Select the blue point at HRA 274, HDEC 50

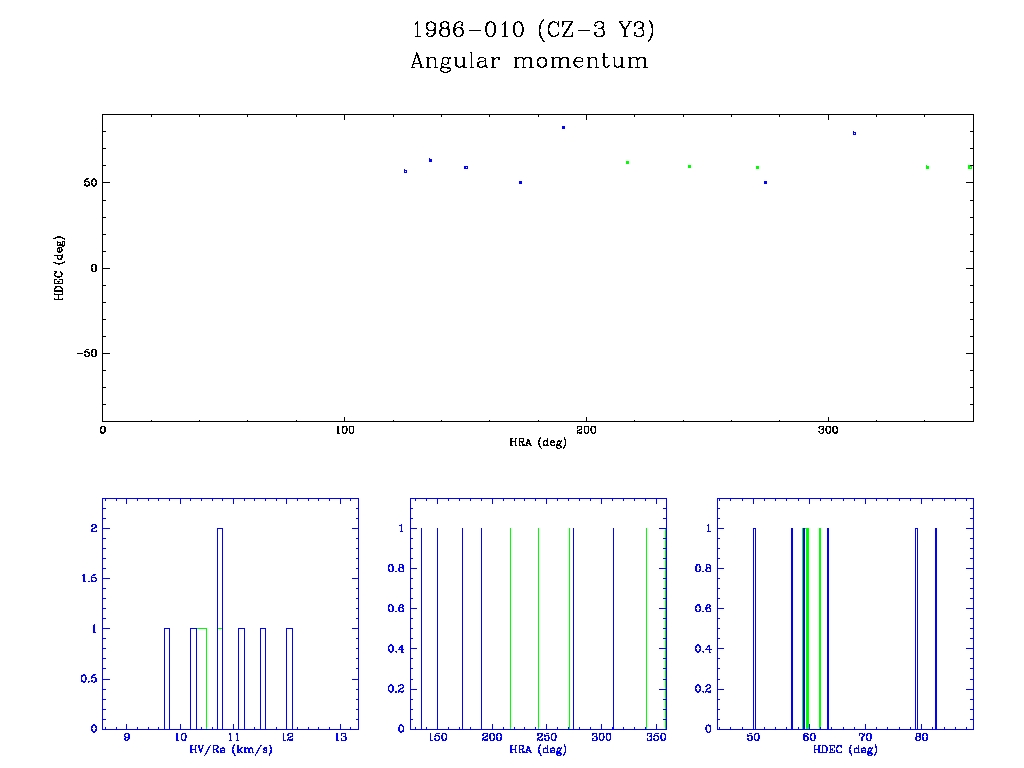(x=765, y=182)
